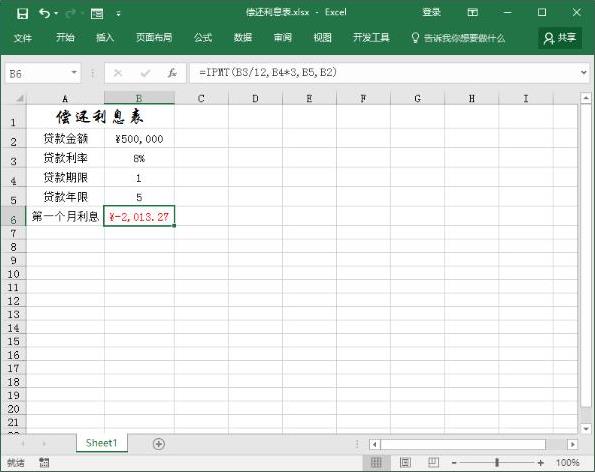This screenshot has height=472, width=595.
Task: Switch to Page Break Preview icon
Action: point(433,462)
